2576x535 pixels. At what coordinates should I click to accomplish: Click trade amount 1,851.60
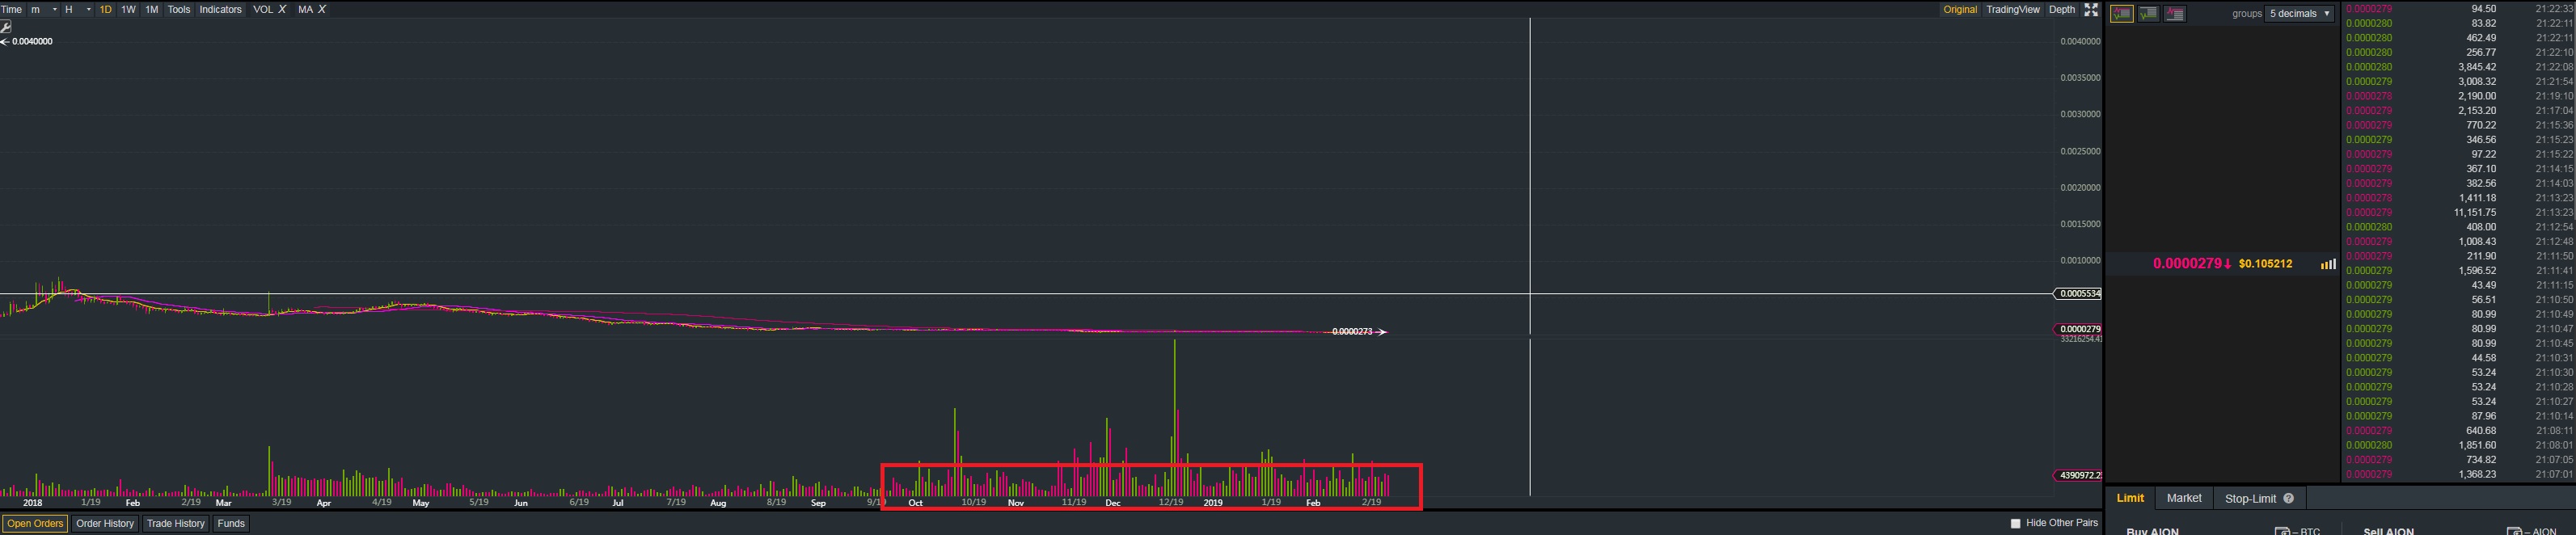(x=2477, y=445)
